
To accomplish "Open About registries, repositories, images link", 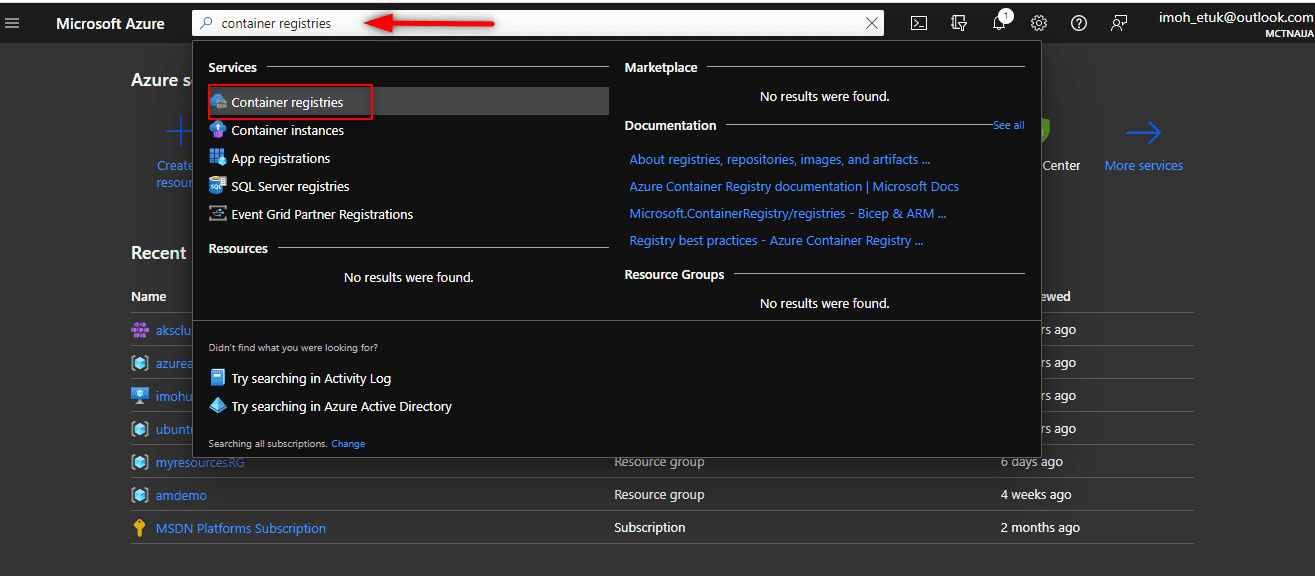I will pos(780,159).
